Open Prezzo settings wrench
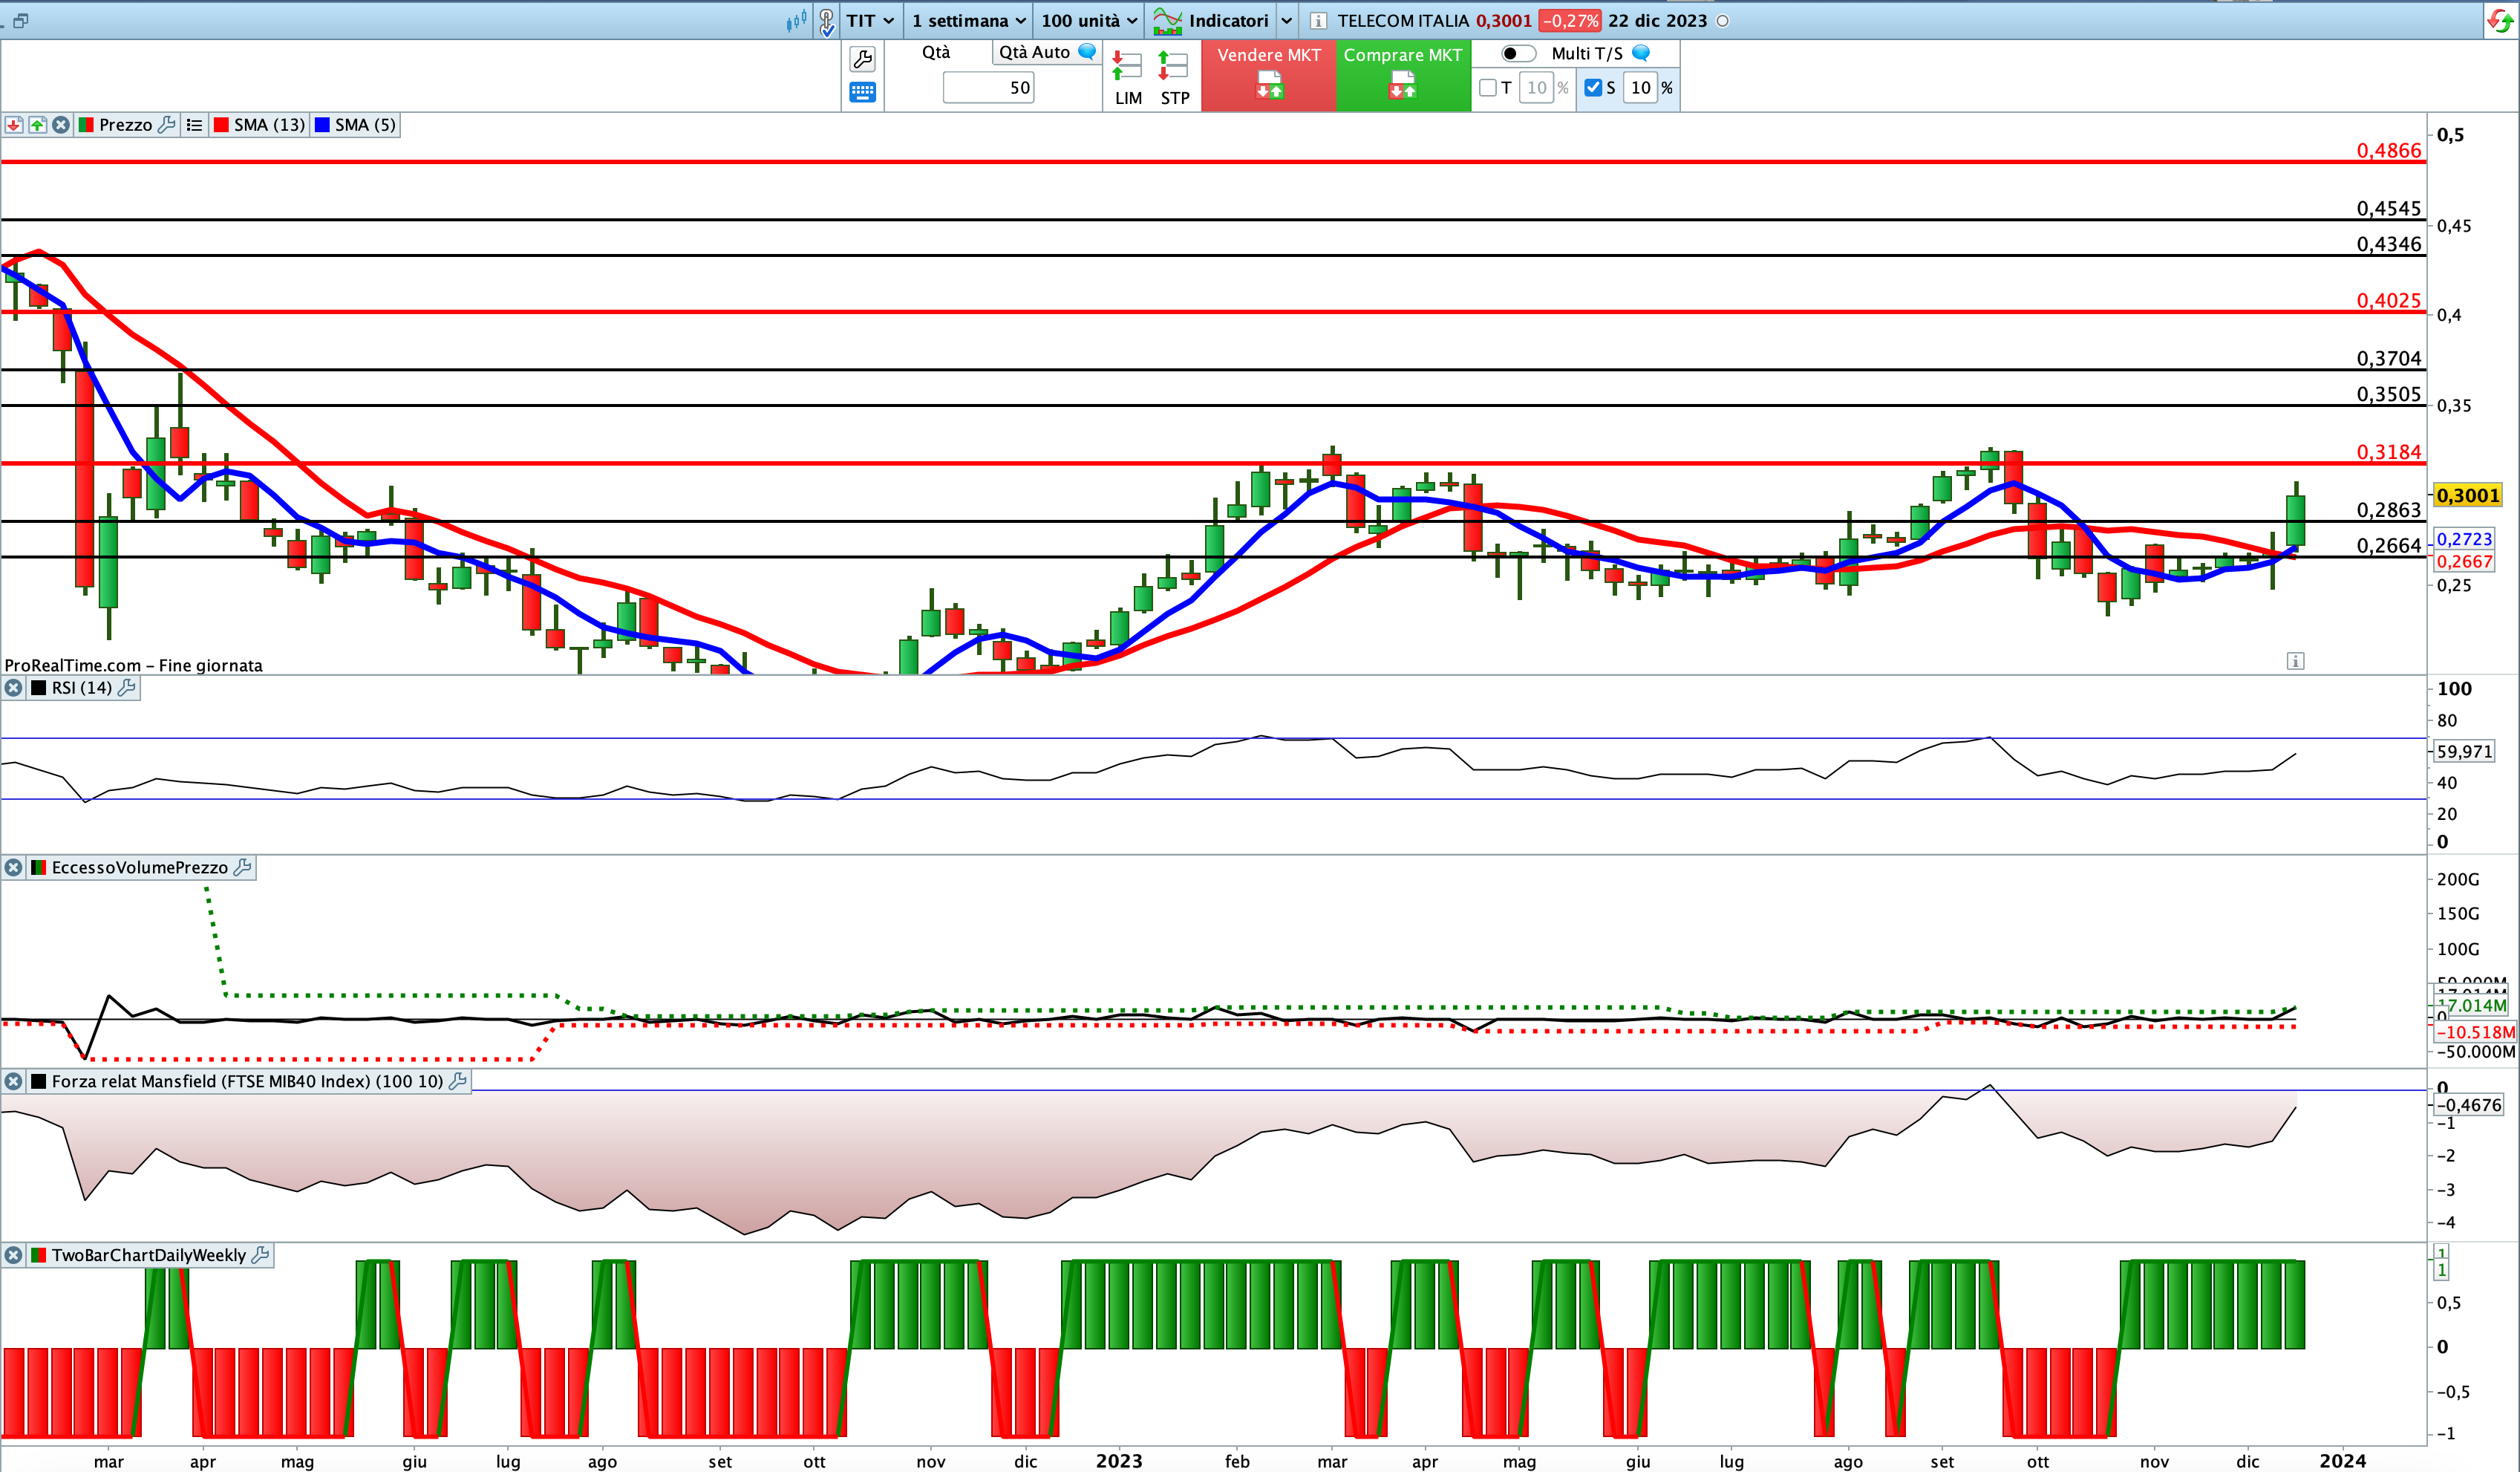Viewport: 2520px width, 1472px height. click(x=167, y=125)
